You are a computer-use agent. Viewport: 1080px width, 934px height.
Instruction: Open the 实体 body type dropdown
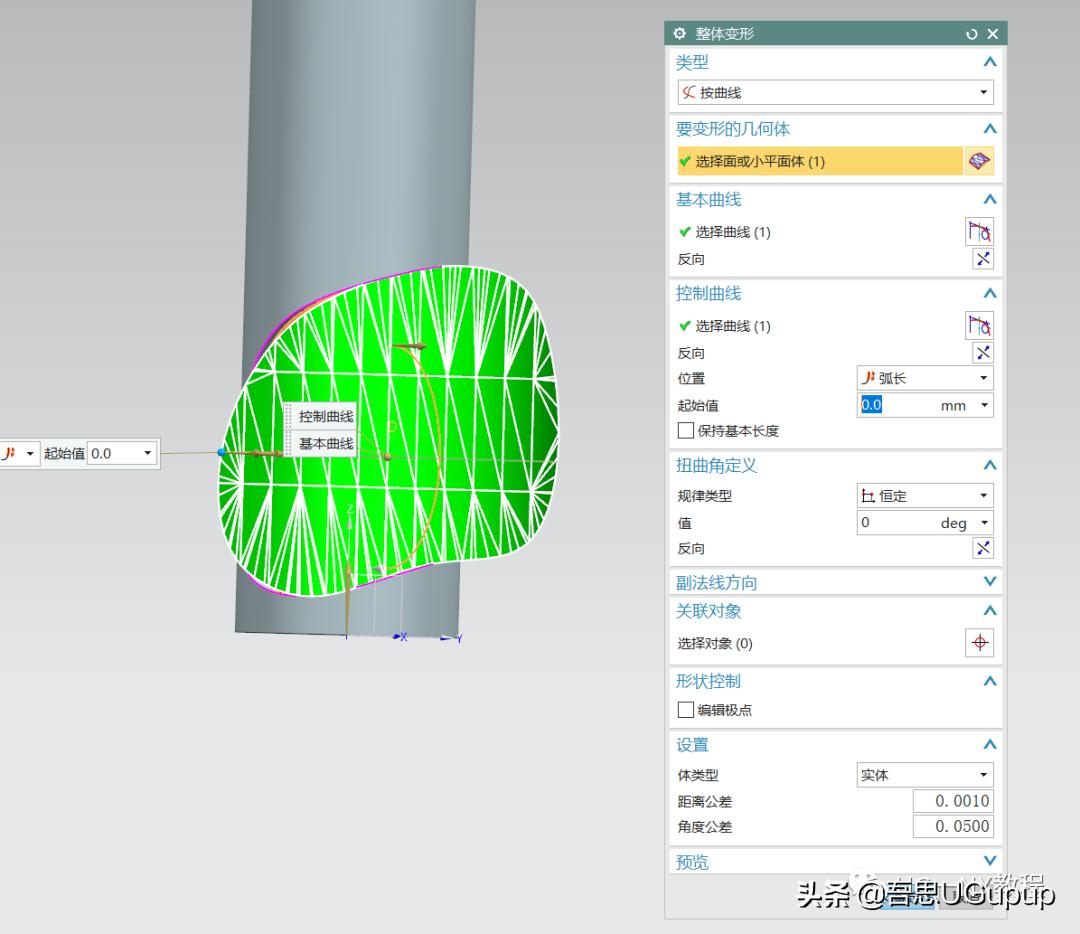tap(924, 775)
